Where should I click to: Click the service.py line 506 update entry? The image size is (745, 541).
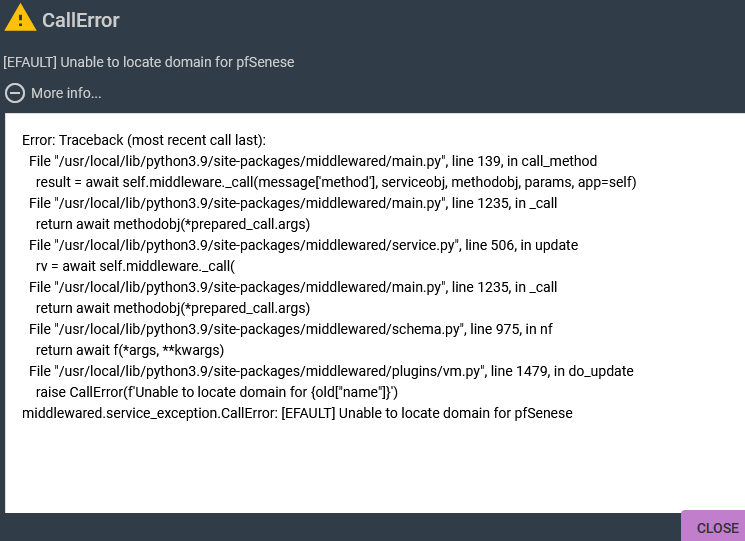[303, 245]
